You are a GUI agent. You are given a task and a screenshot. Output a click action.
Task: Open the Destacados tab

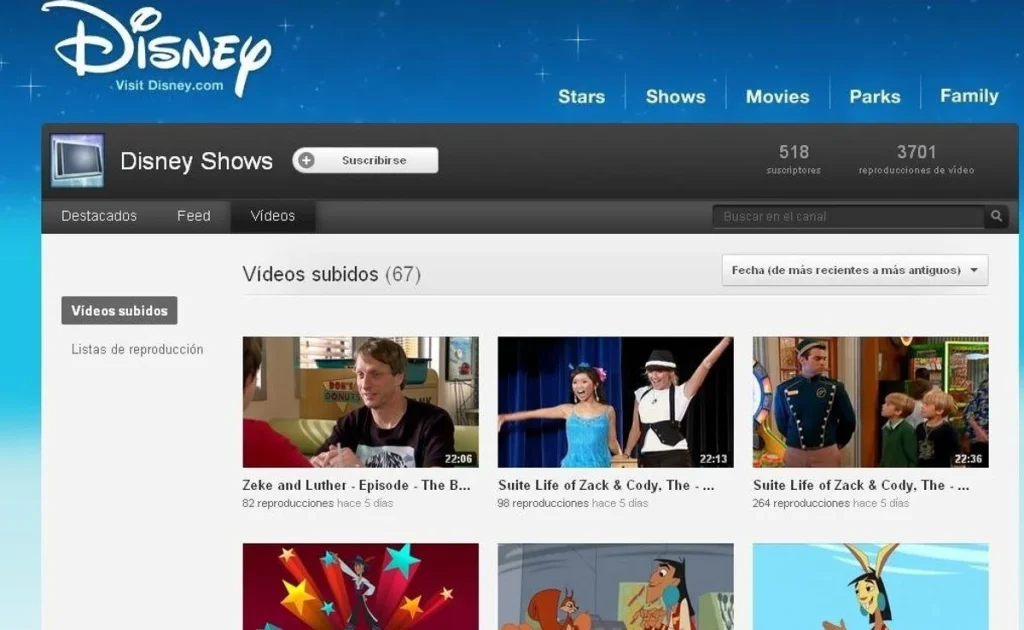(99, 216)
